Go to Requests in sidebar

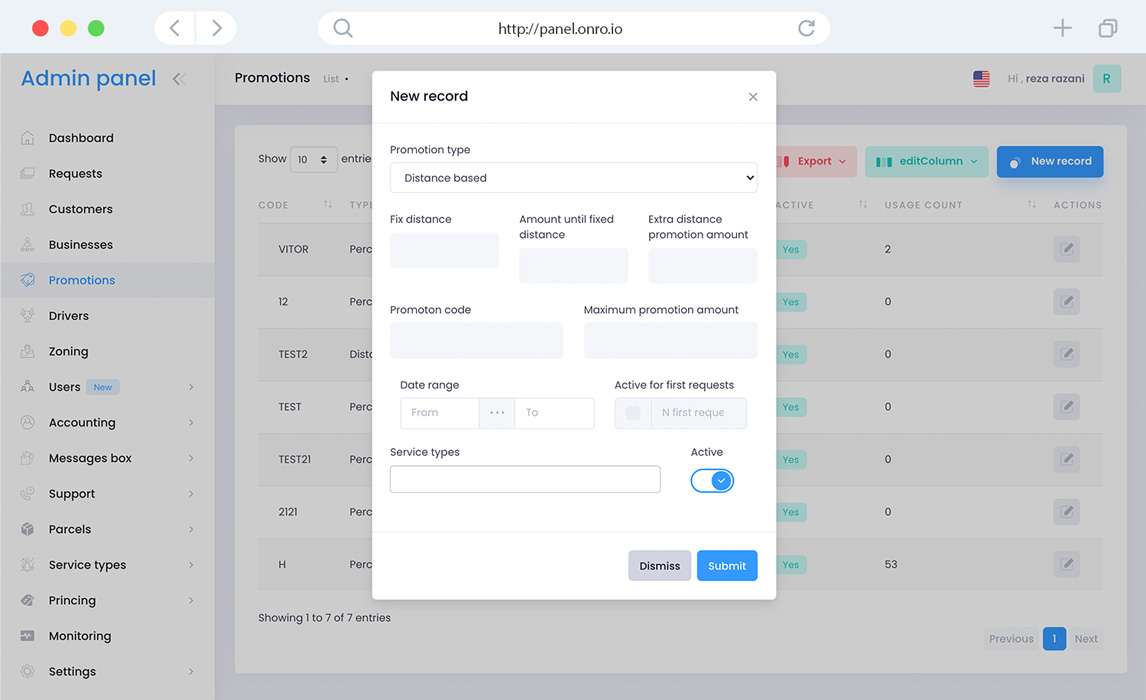tap(75, 174)
